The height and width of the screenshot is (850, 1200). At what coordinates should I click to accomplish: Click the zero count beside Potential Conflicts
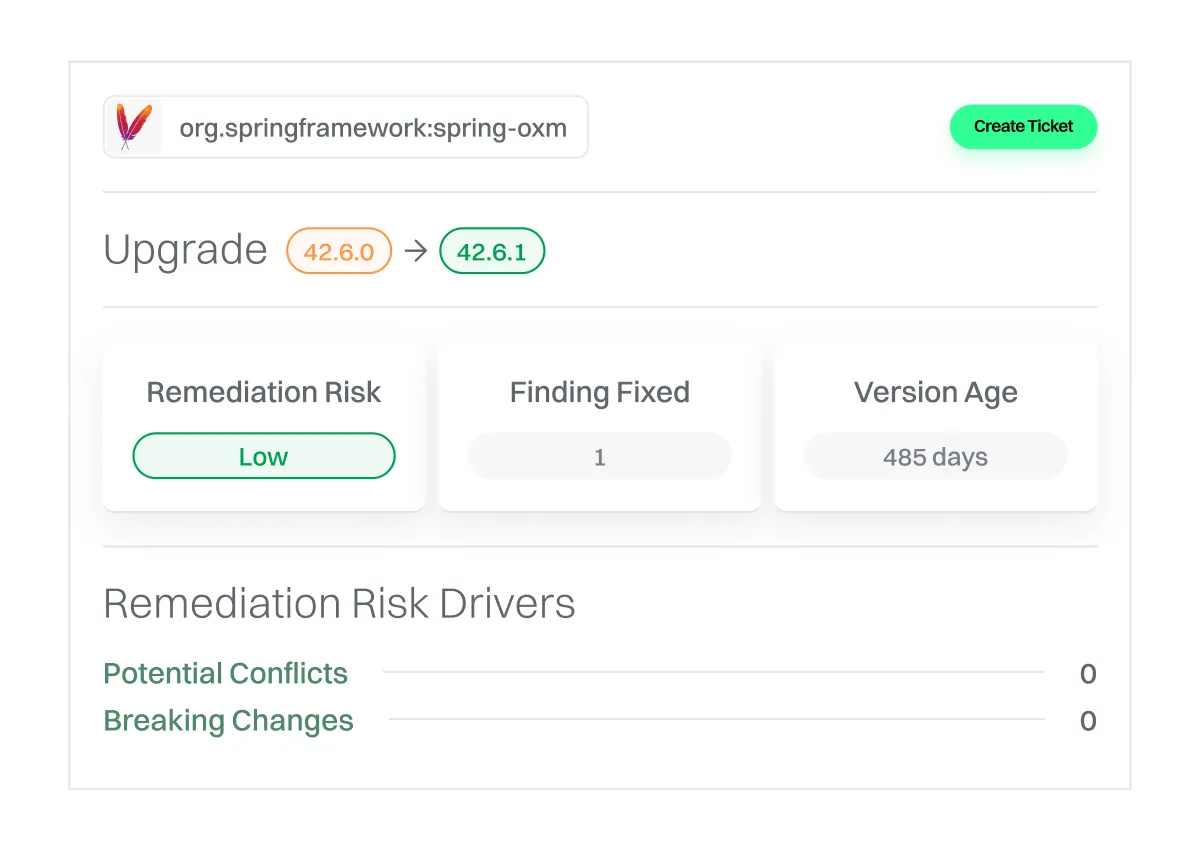(1088, 674)
